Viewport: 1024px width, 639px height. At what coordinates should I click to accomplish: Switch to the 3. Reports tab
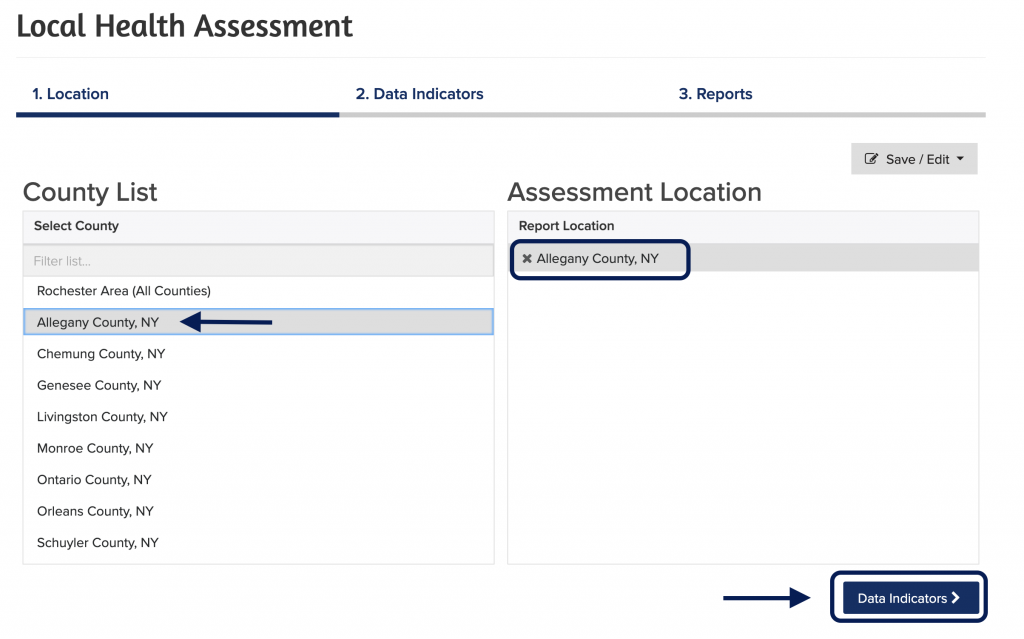pos(715,93)
